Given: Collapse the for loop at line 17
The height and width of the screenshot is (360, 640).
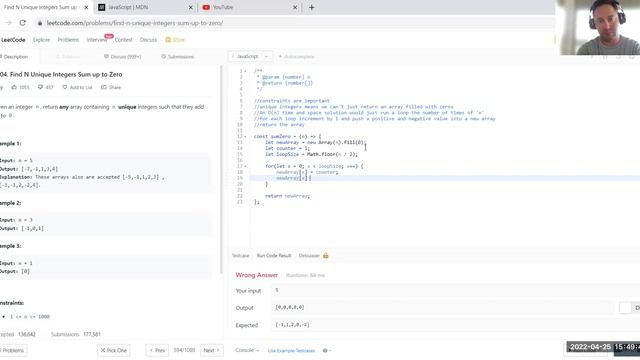Looking at the screenshot, I should tap(245, 167).
